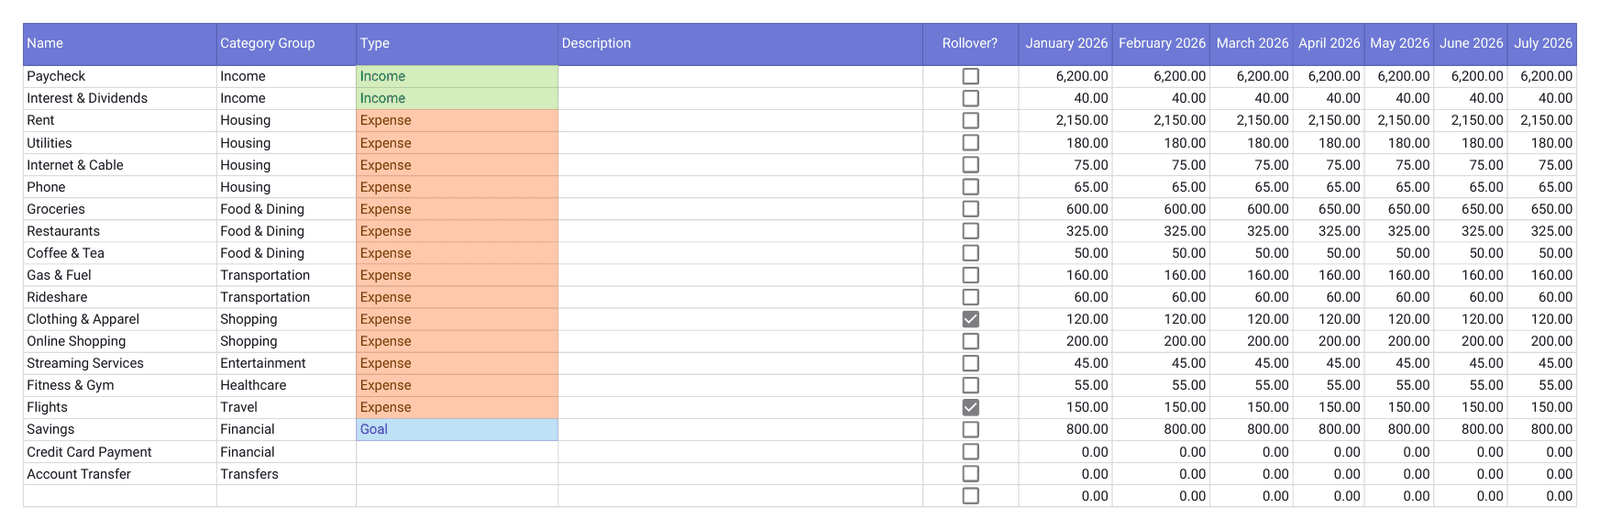Enable Rollover for the Rent row
1600x530 pixels.
tap(970, 120)
